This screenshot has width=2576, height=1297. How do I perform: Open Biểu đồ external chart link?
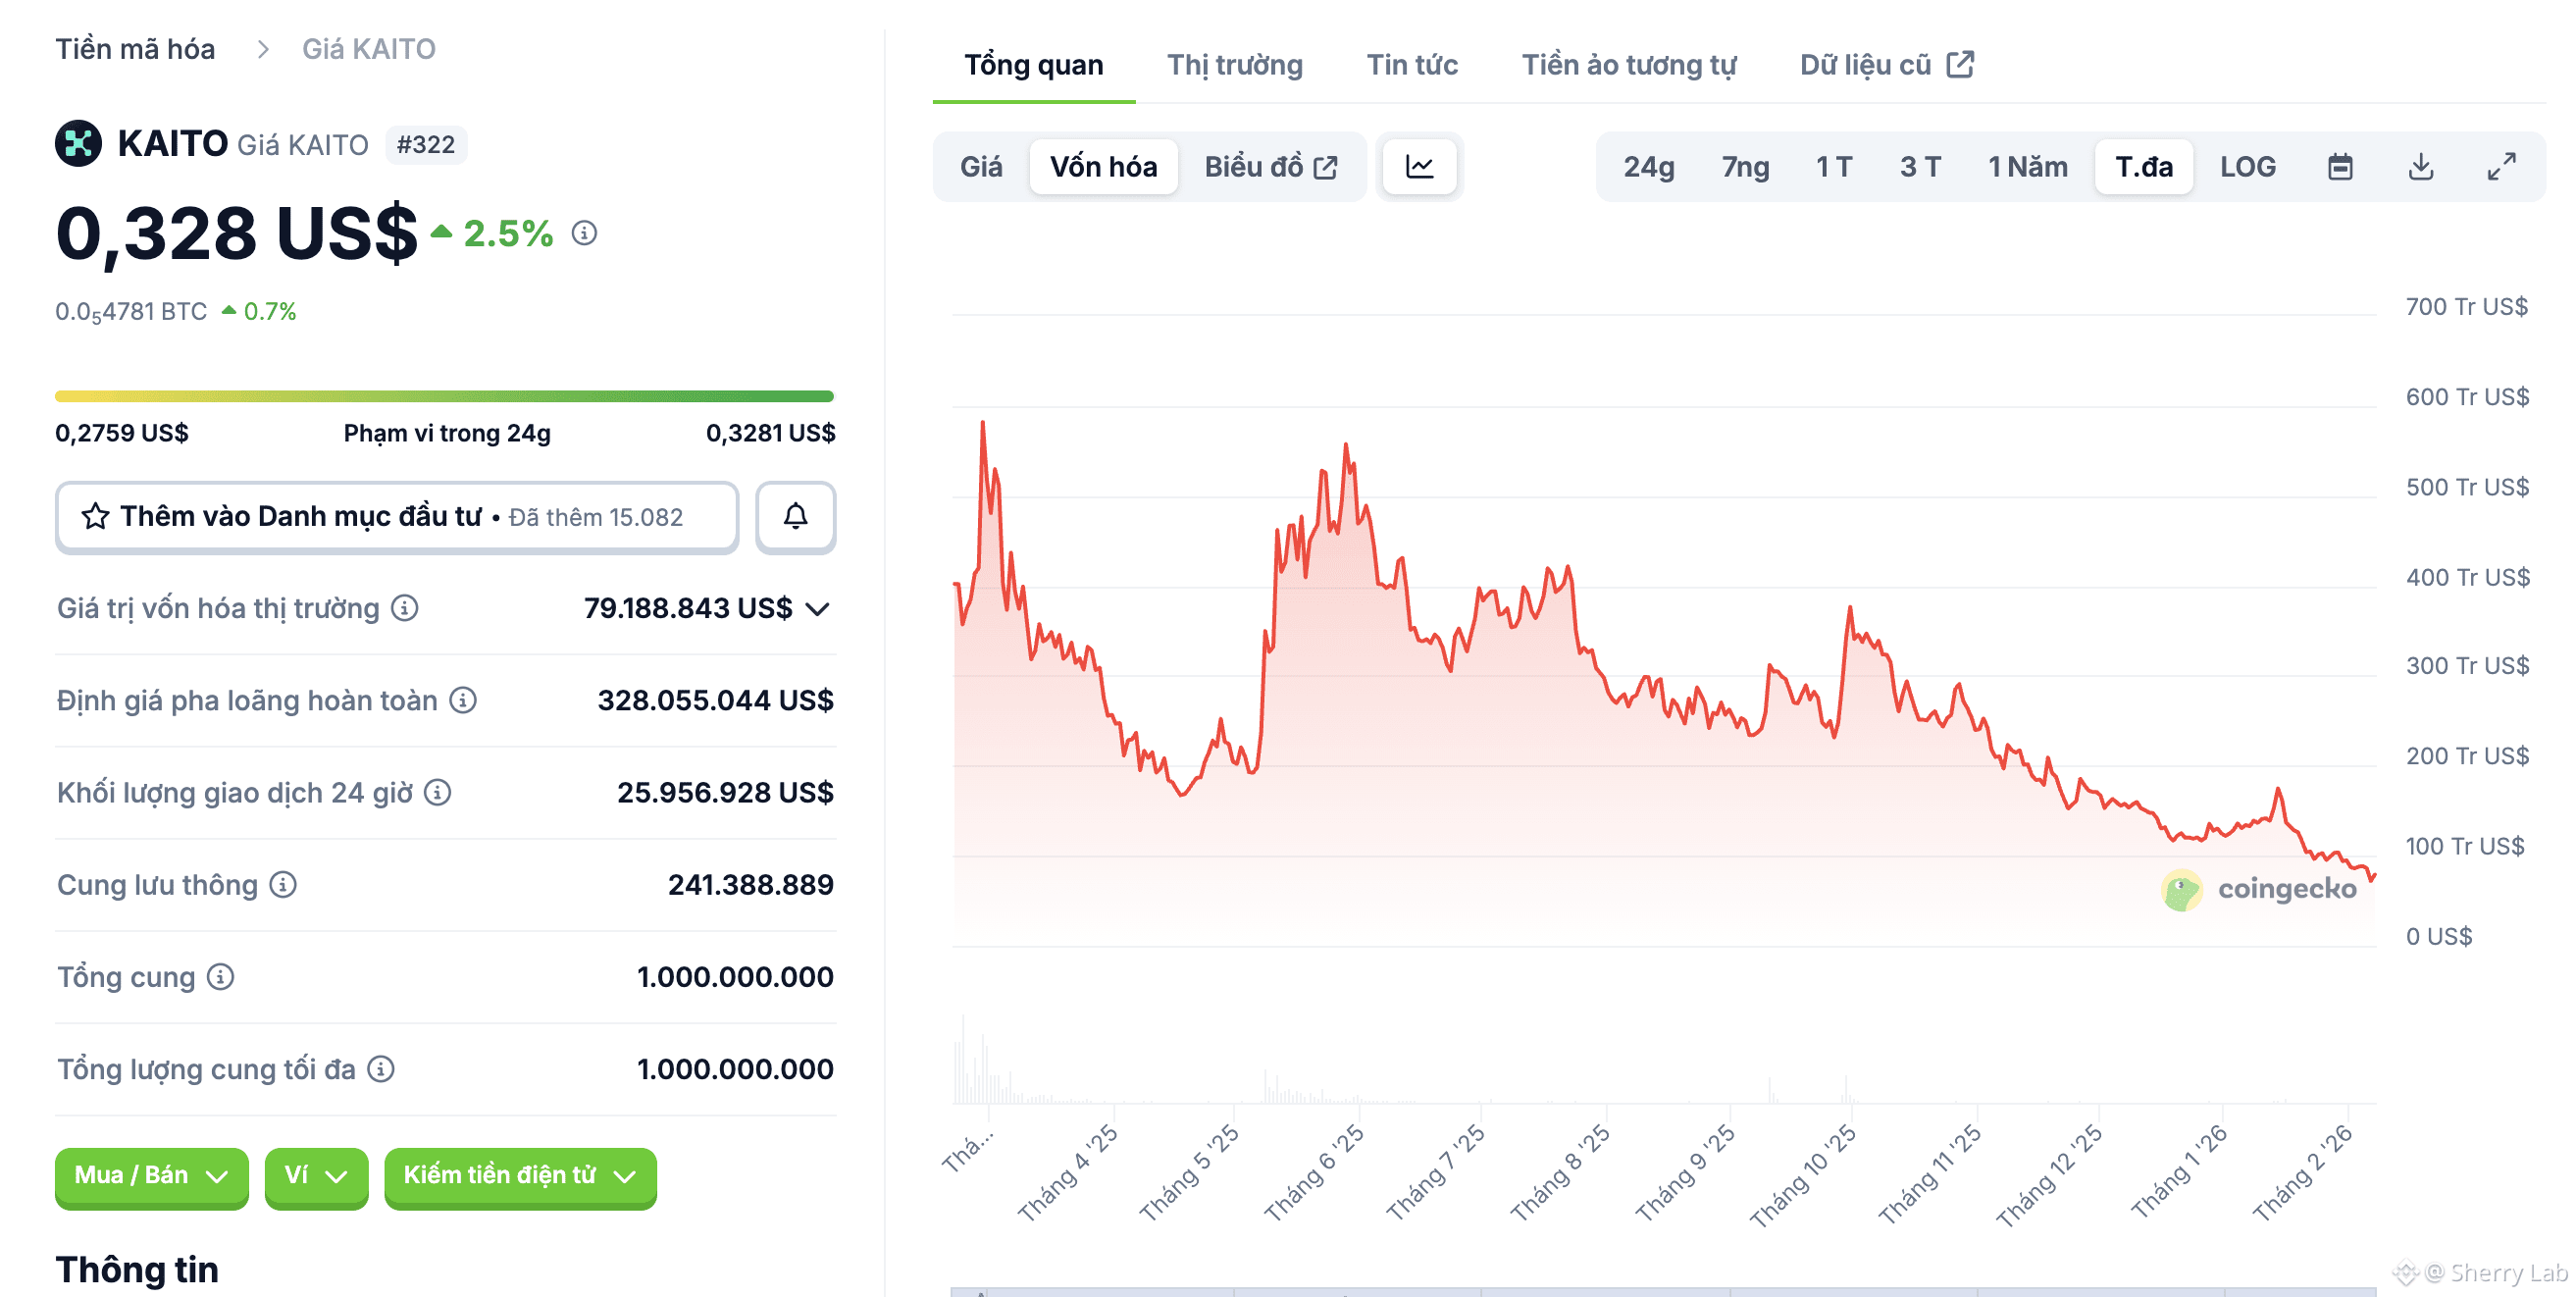pyautogui.click(x=1271, y=166)
